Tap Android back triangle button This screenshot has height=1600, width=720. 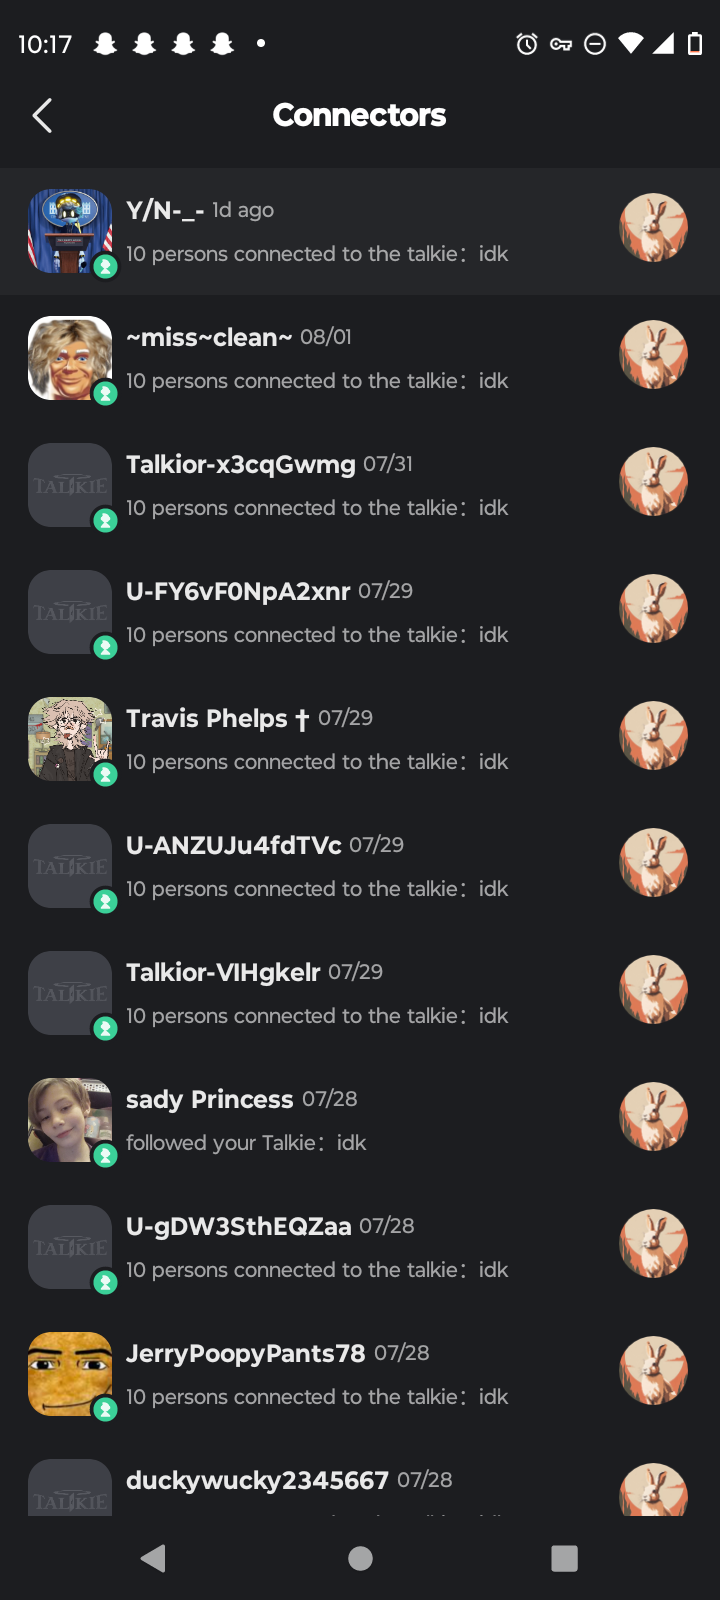click(x=153, y=1558)
